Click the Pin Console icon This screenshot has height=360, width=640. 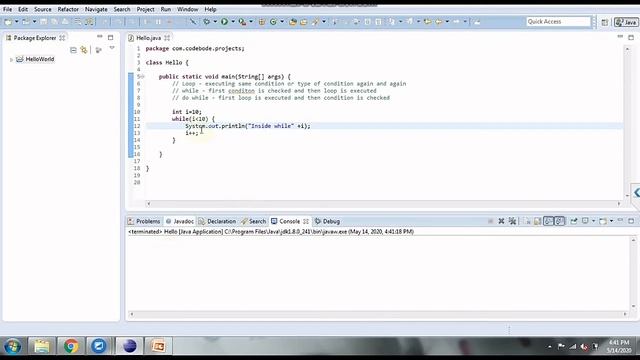pyautogui.click(x=574, y=221)
